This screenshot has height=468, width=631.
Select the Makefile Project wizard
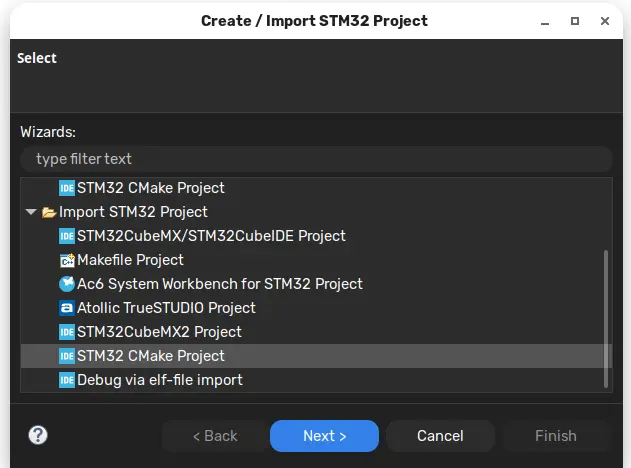pos(130,260)
